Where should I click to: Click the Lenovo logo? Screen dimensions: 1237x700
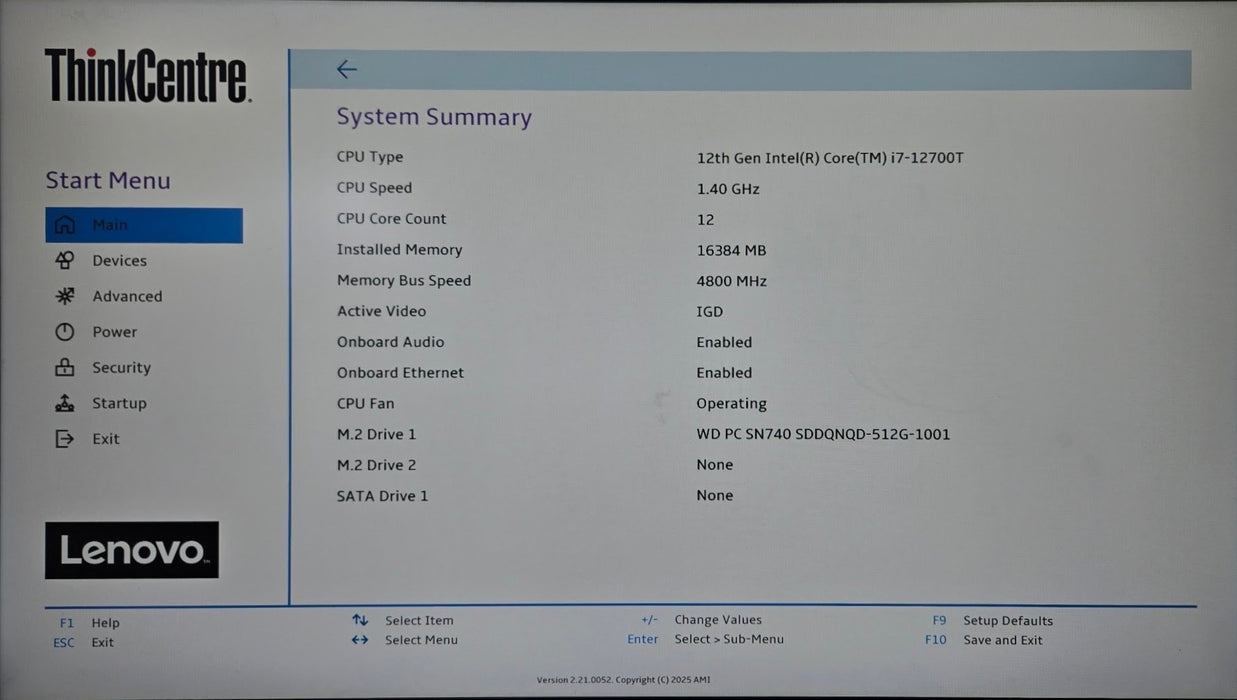click(131, 550)
